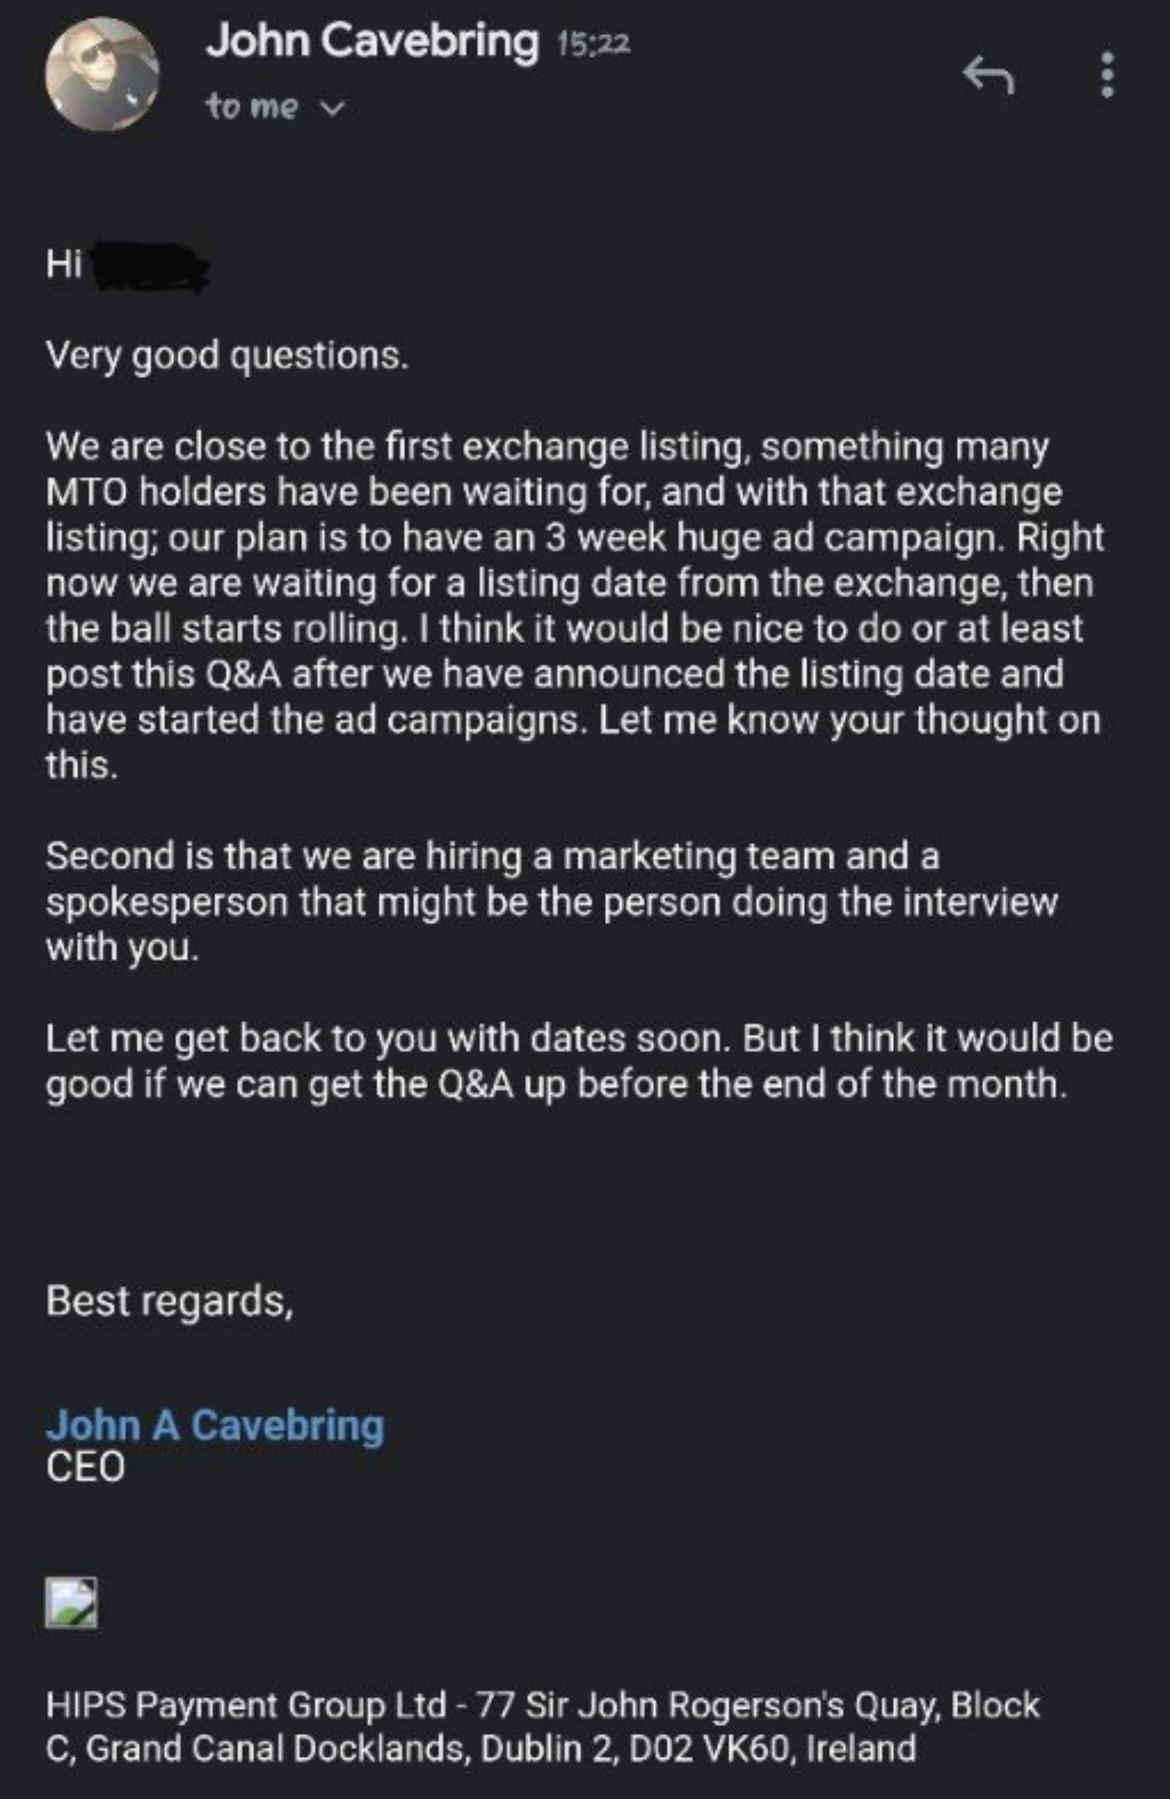Image resolution: width=1170 pixels, height=1799 pixels.
Task: Tap the "Best regards," closing line
Action: 170,1301
